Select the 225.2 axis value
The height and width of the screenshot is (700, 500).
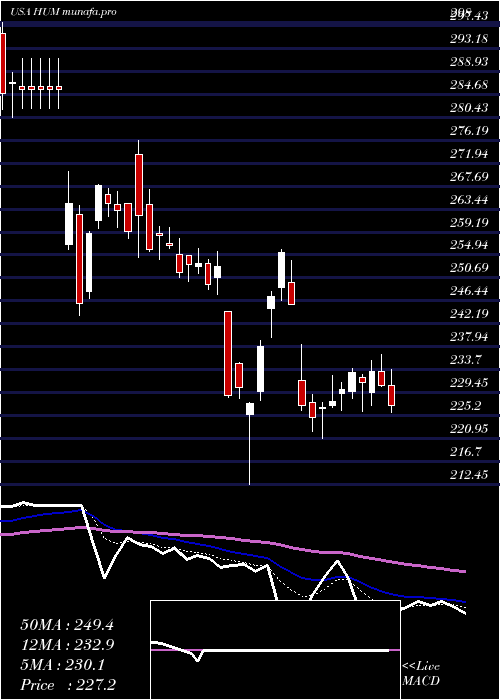point(466,406)
